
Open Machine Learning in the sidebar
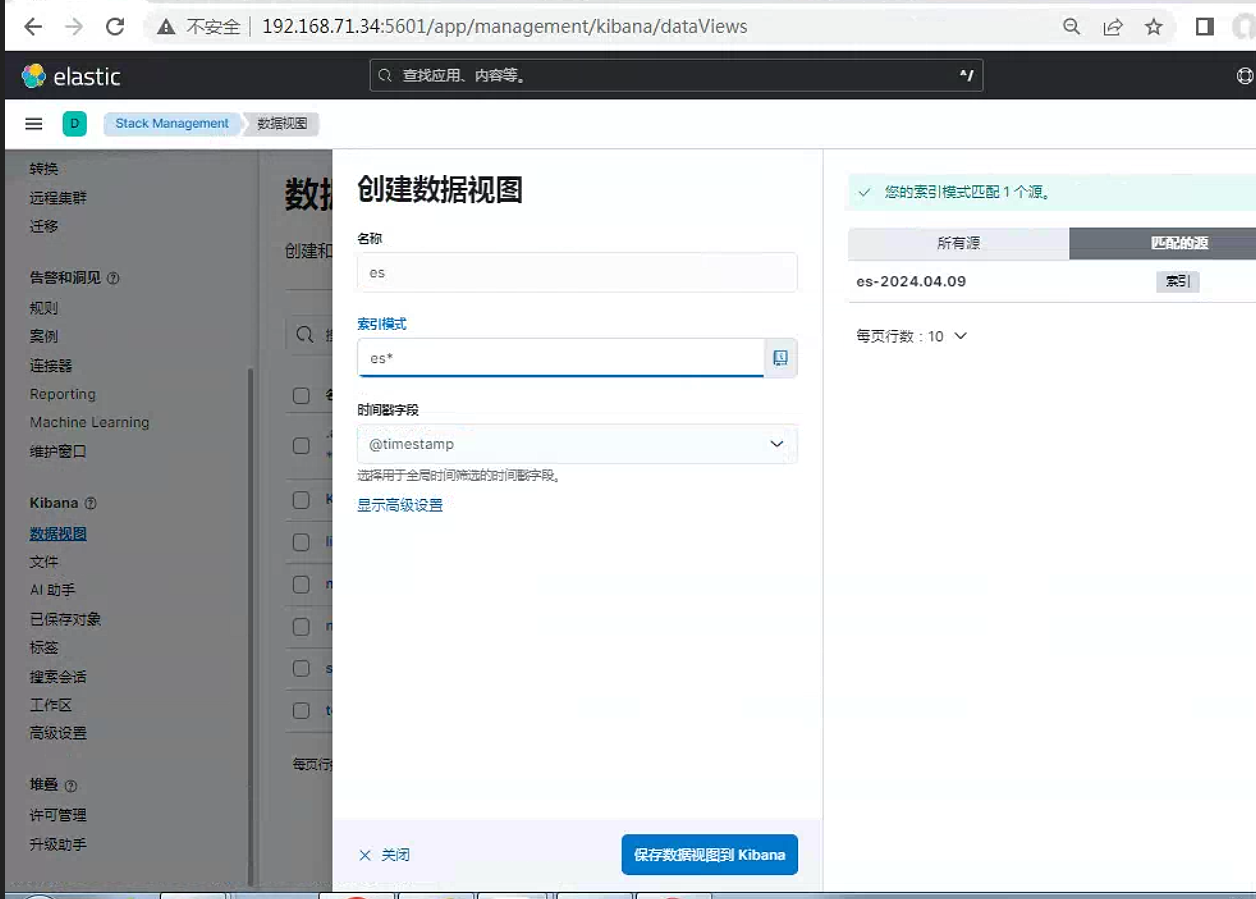pyautogui.click(x=89, y=422)
